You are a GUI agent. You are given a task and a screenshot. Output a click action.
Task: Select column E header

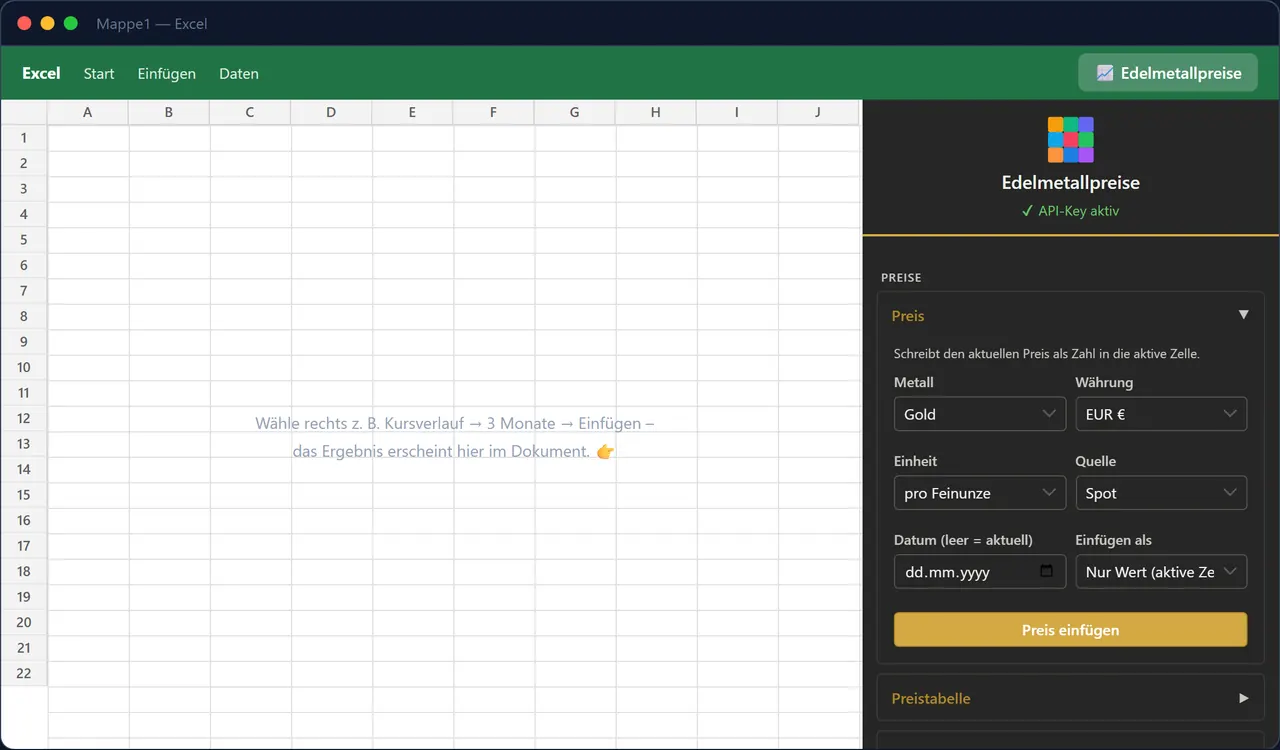(x=412, y=112)
